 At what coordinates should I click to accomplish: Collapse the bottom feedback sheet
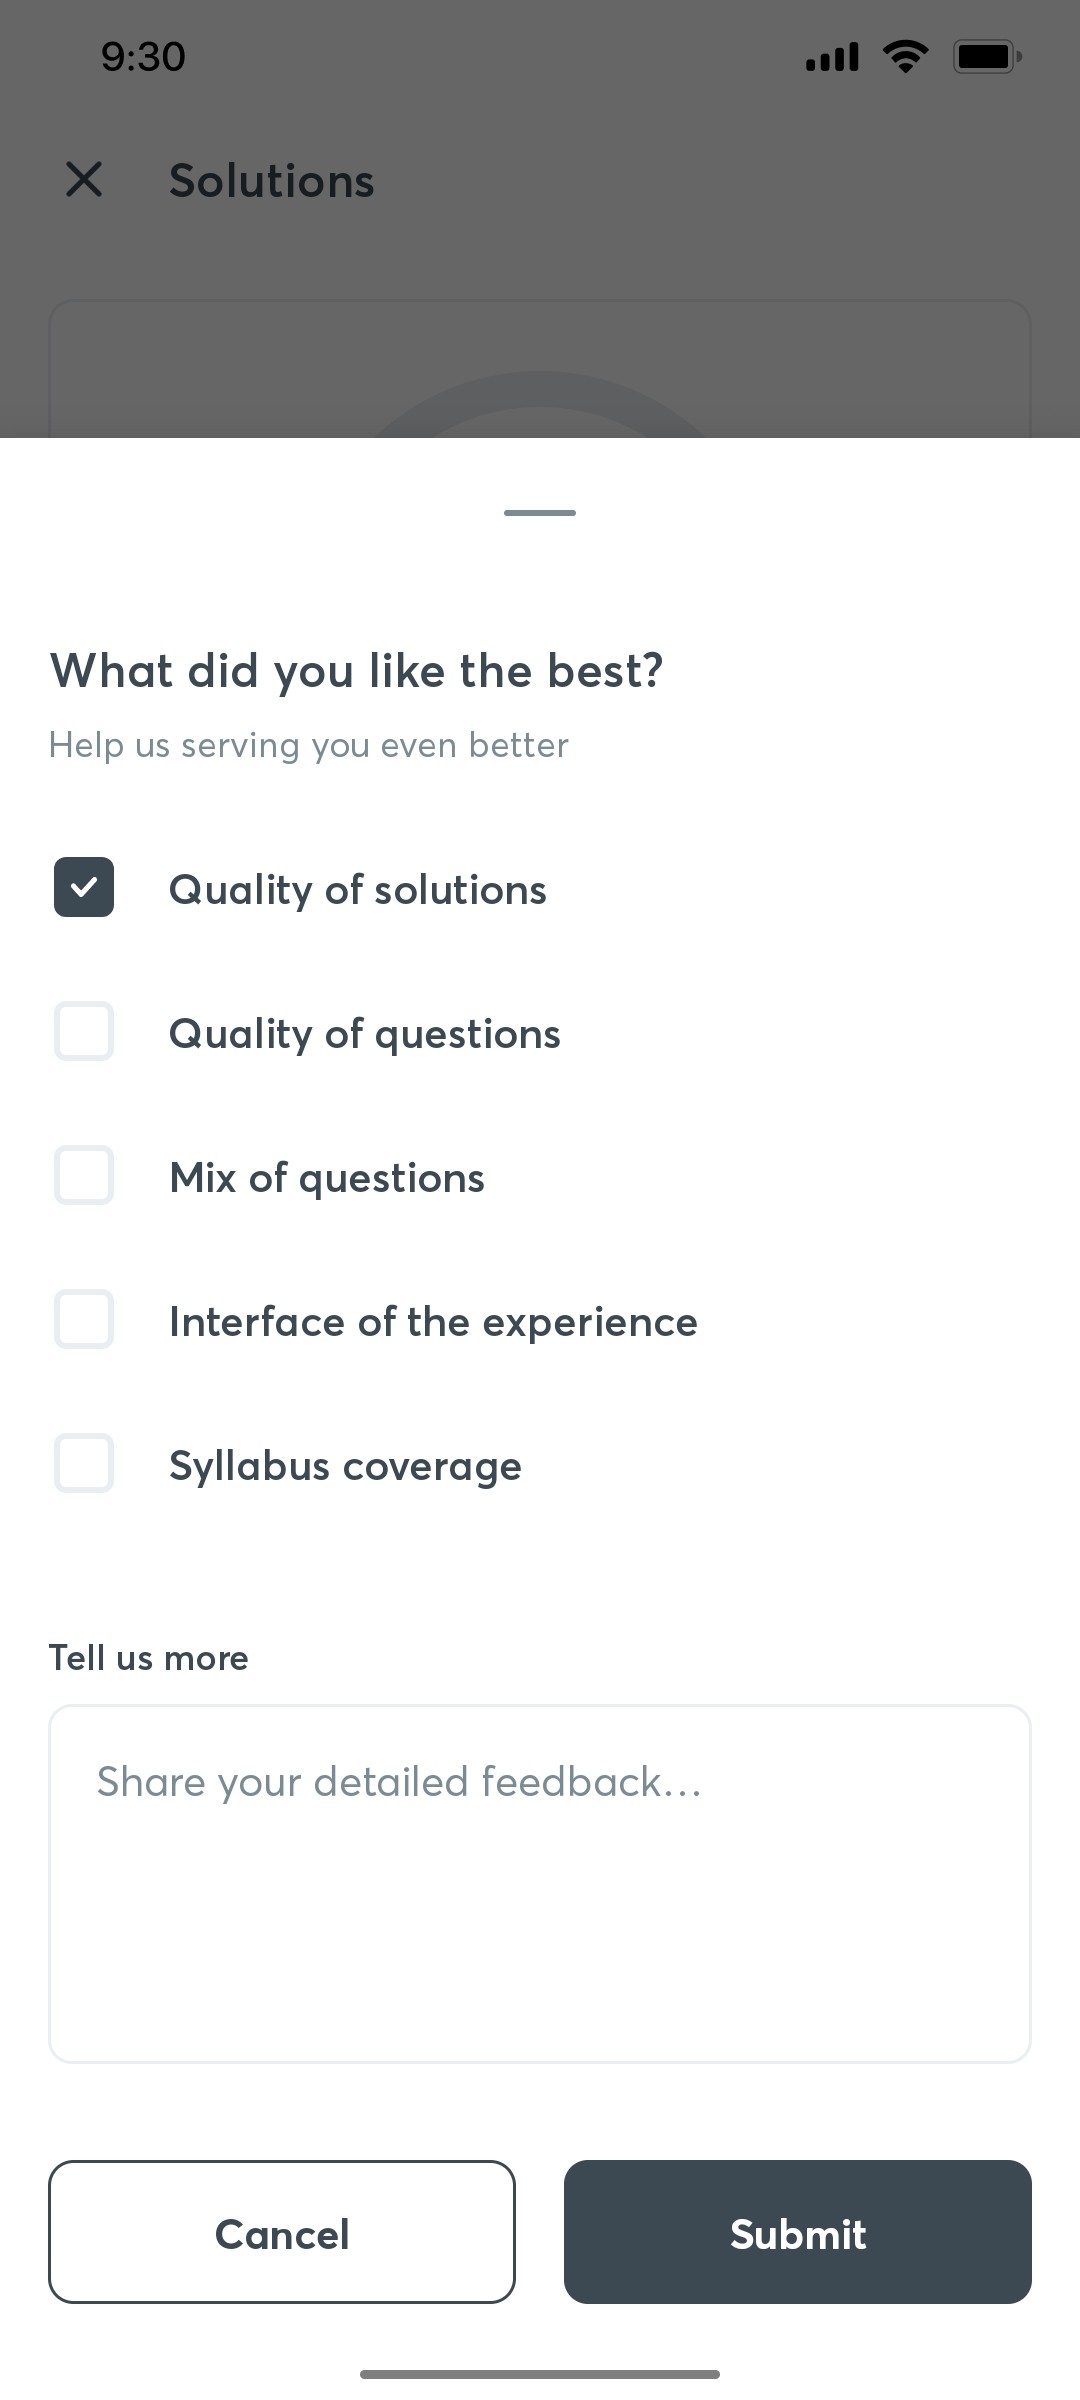tap(539, 512)
